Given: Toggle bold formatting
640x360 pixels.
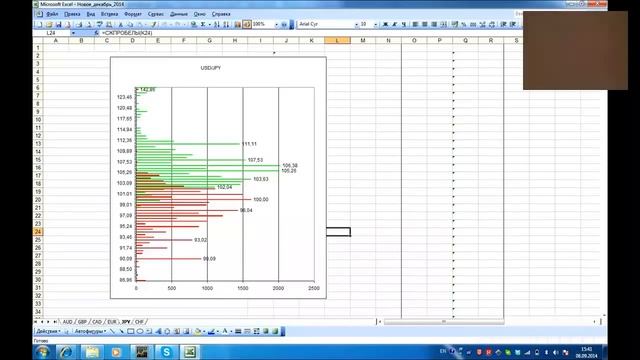Looking at the screenshot, I should (385, 24).
